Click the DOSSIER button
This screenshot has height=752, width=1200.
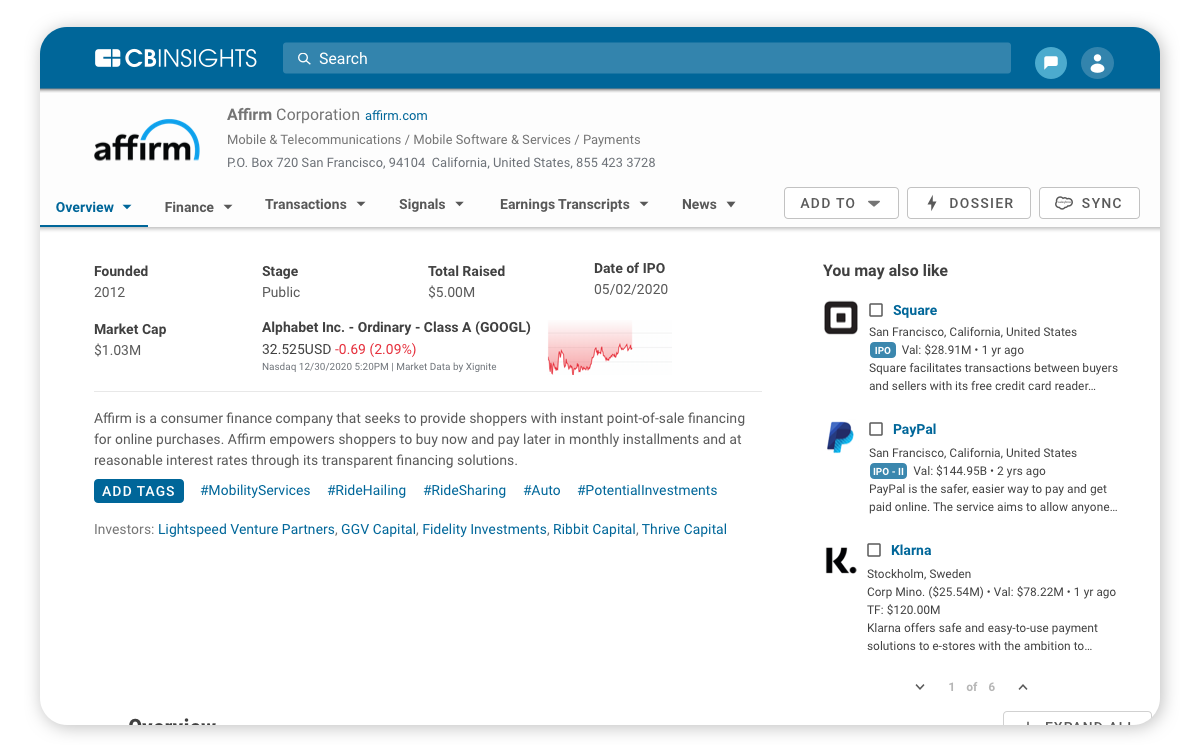point(969,203)
